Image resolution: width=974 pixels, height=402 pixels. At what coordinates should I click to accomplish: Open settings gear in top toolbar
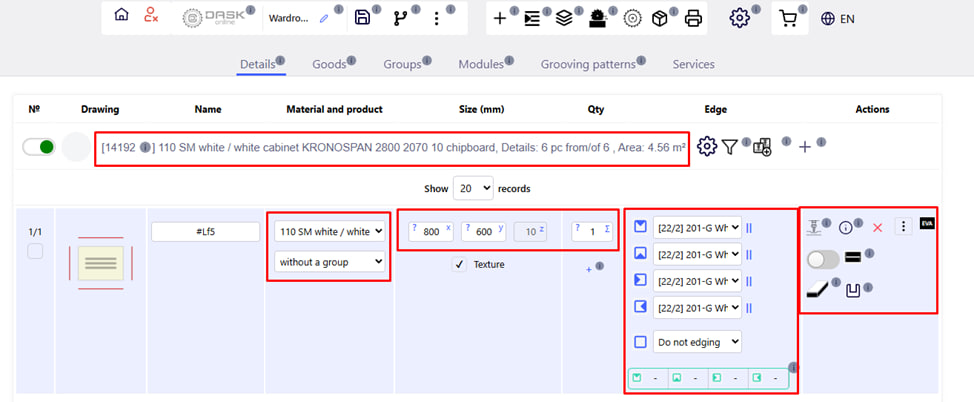pyautogui.click(x=739, y=18)
